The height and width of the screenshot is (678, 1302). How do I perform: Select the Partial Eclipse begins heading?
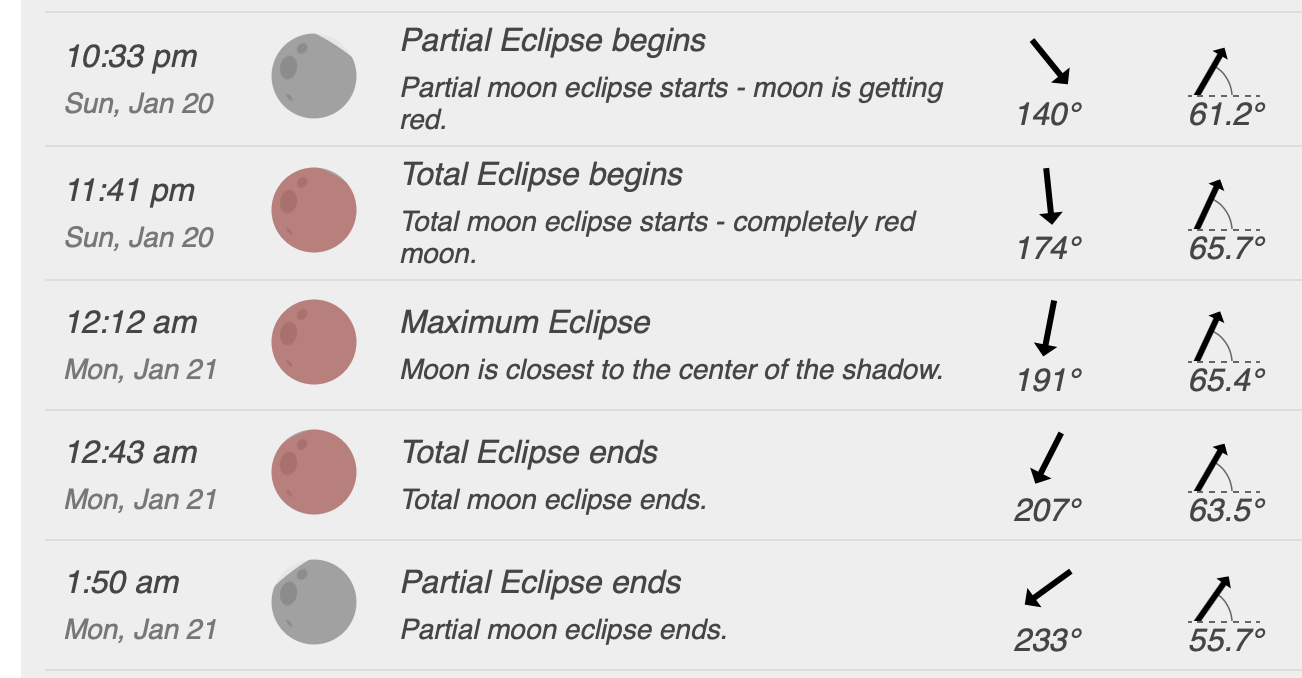[x=553, y=41]
